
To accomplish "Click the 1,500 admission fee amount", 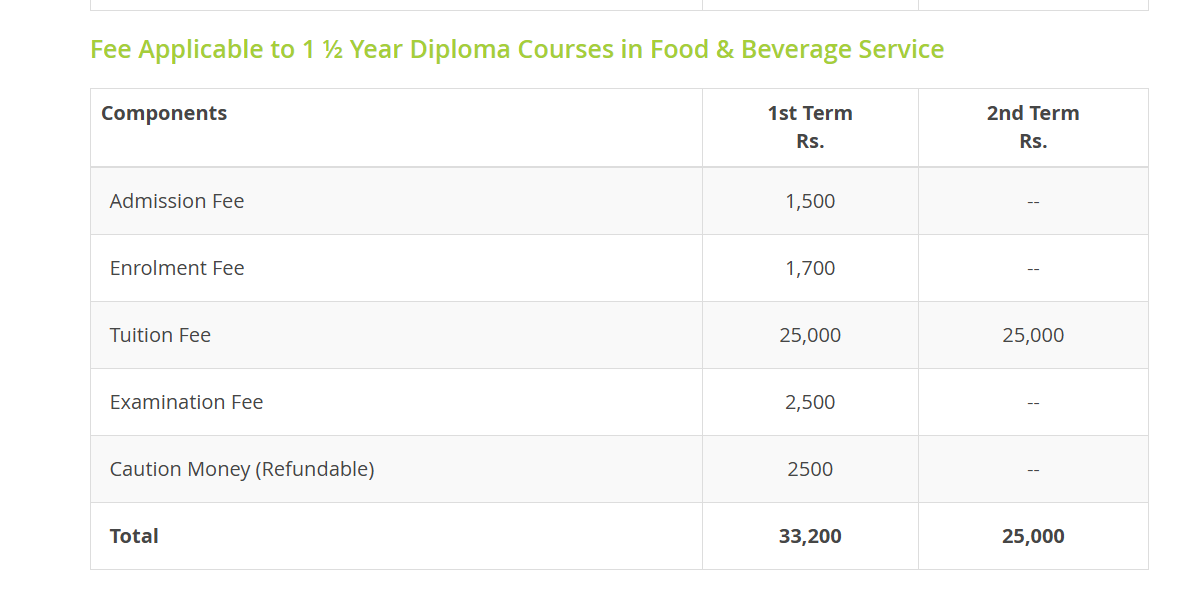I will [810, 201].
